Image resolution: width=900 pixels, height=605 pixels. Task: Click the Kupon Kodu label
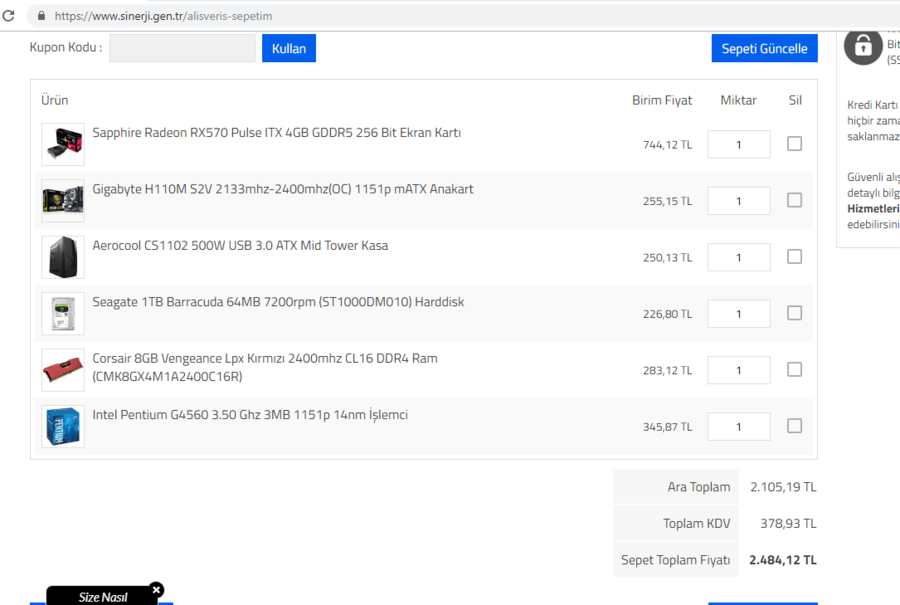click(x=66, y=48)
